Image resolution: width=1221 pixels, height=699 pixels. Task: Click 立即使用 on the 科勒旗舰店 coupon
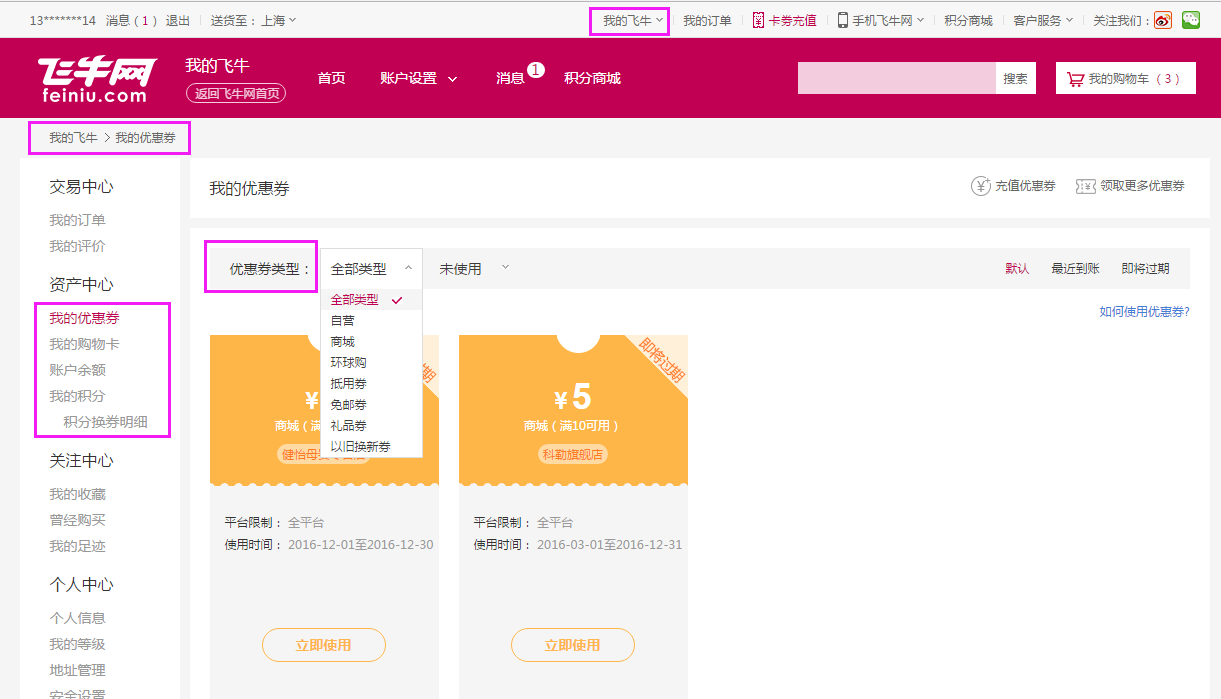573,645
